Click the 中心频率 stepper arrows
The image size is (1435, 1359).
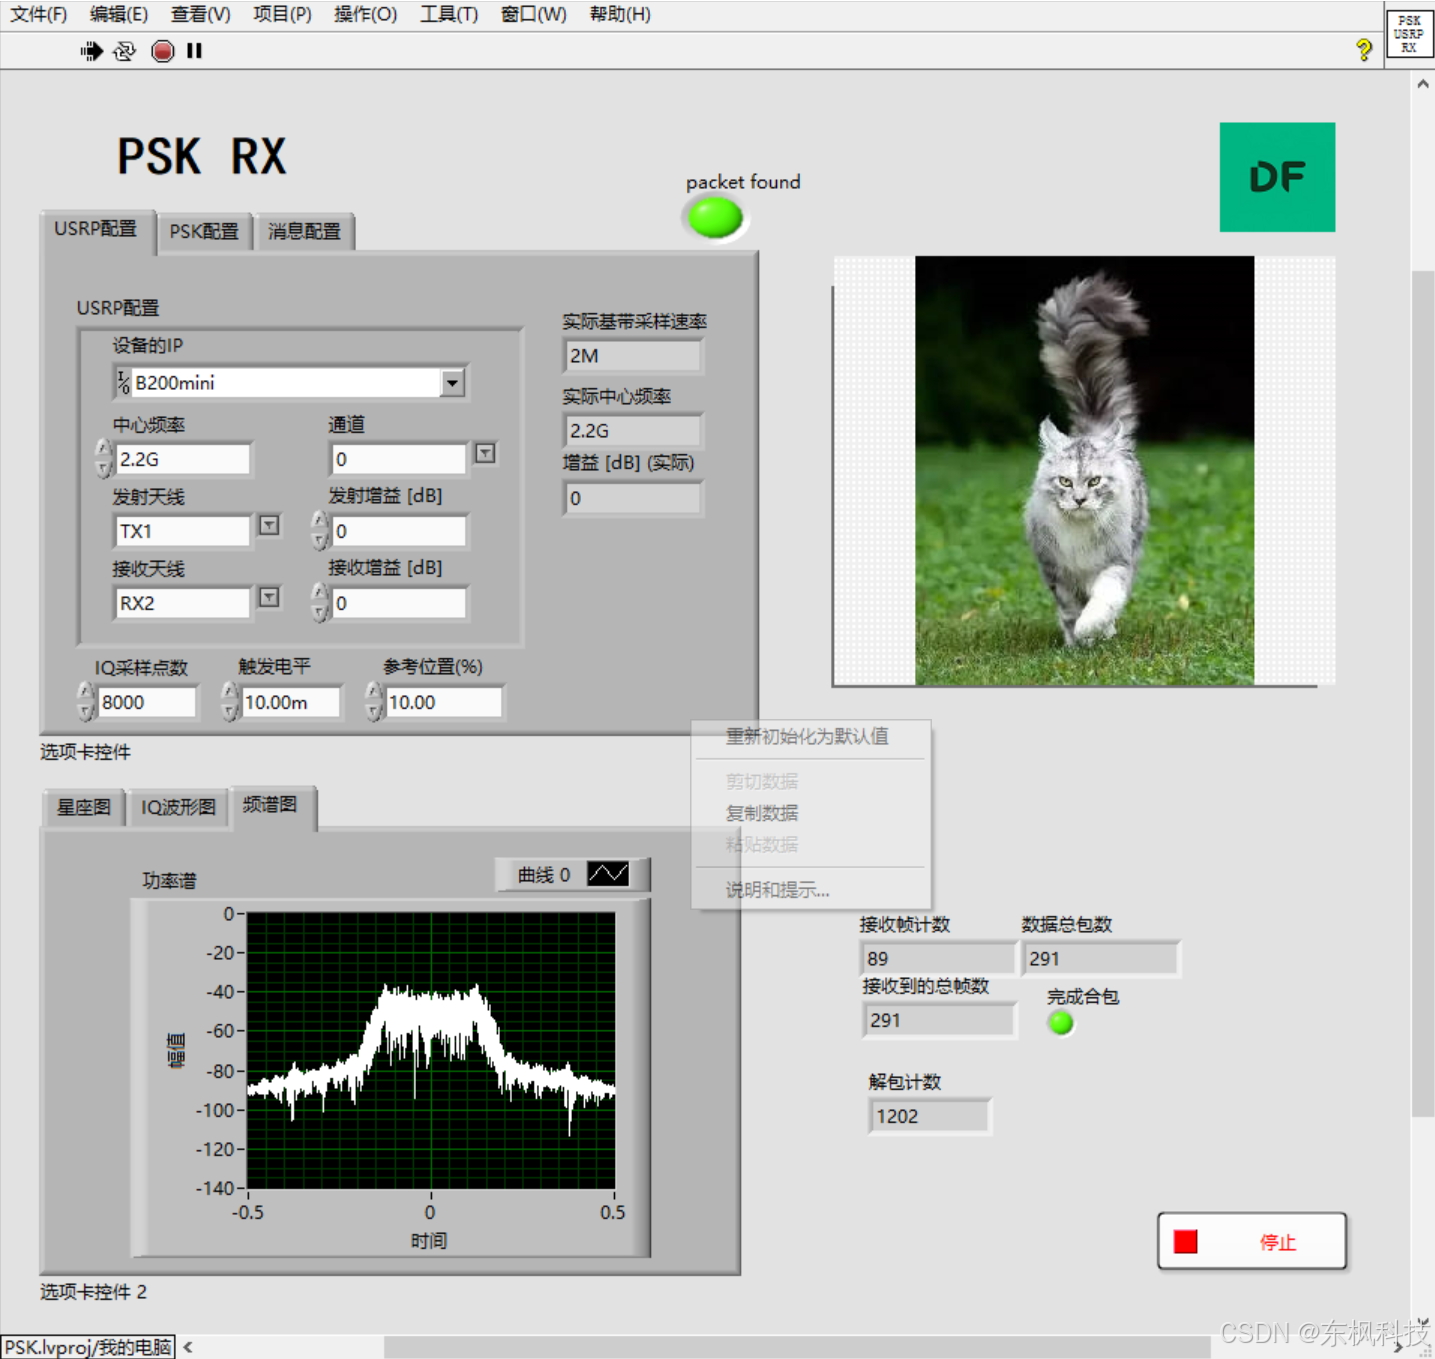pos(104,459)
